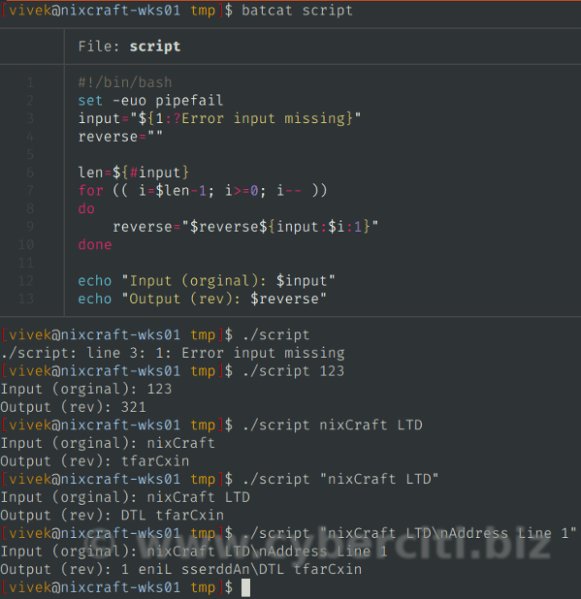Click the quoted './script "nixCraft LTD"' command
This screenshot has height=599, width=581.
(340, 479)
